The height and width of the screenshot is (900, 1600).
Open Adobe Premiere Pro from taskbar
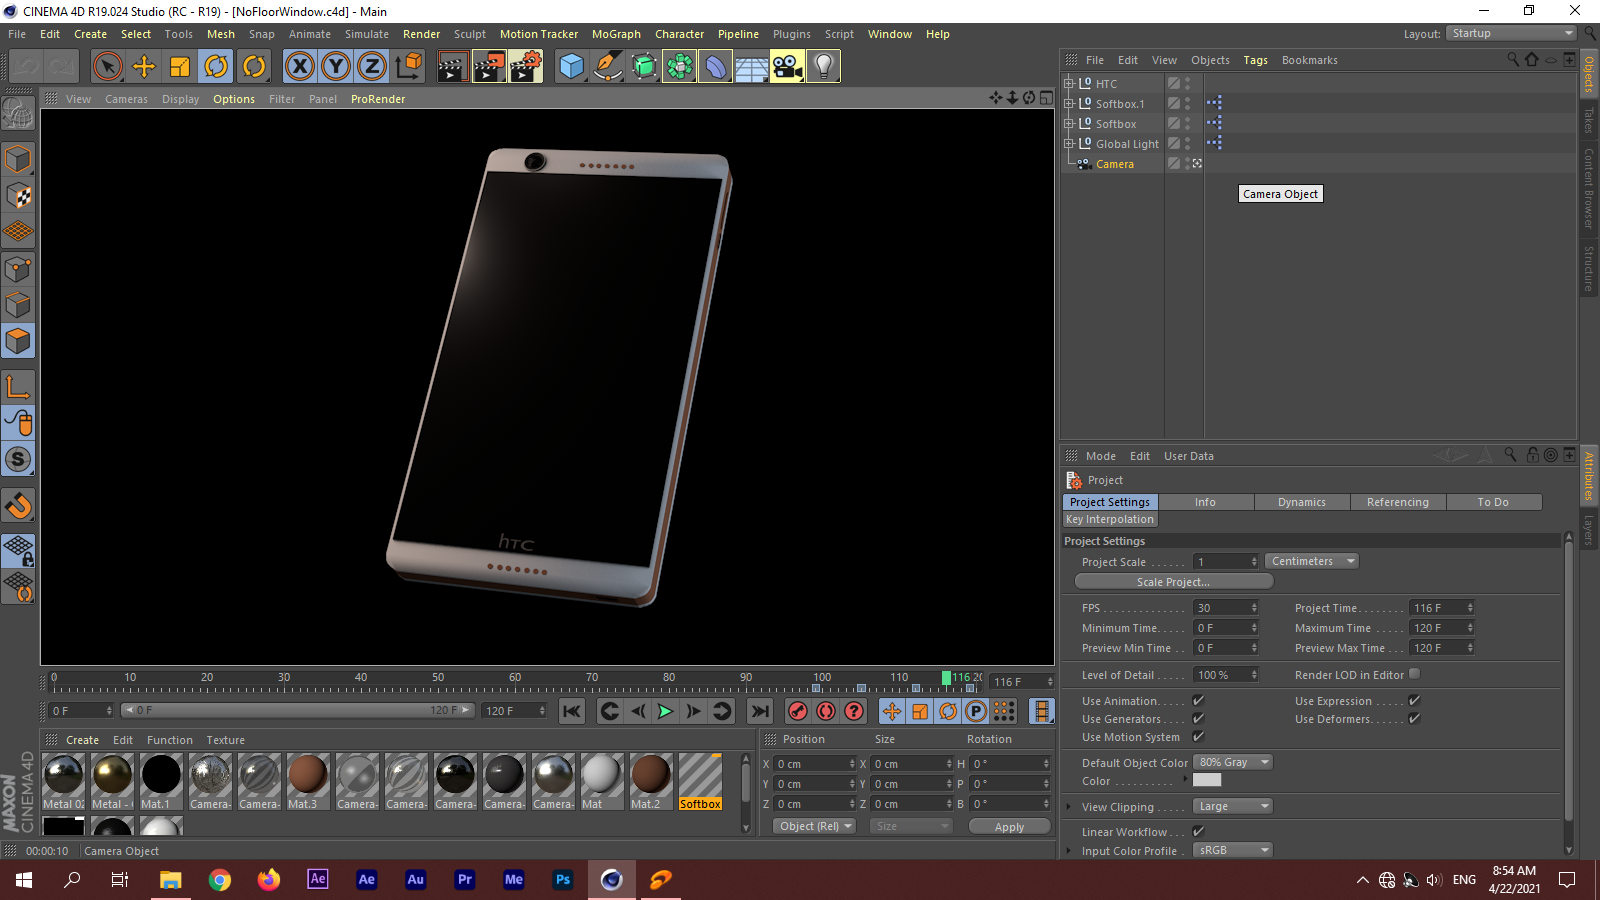465,879
